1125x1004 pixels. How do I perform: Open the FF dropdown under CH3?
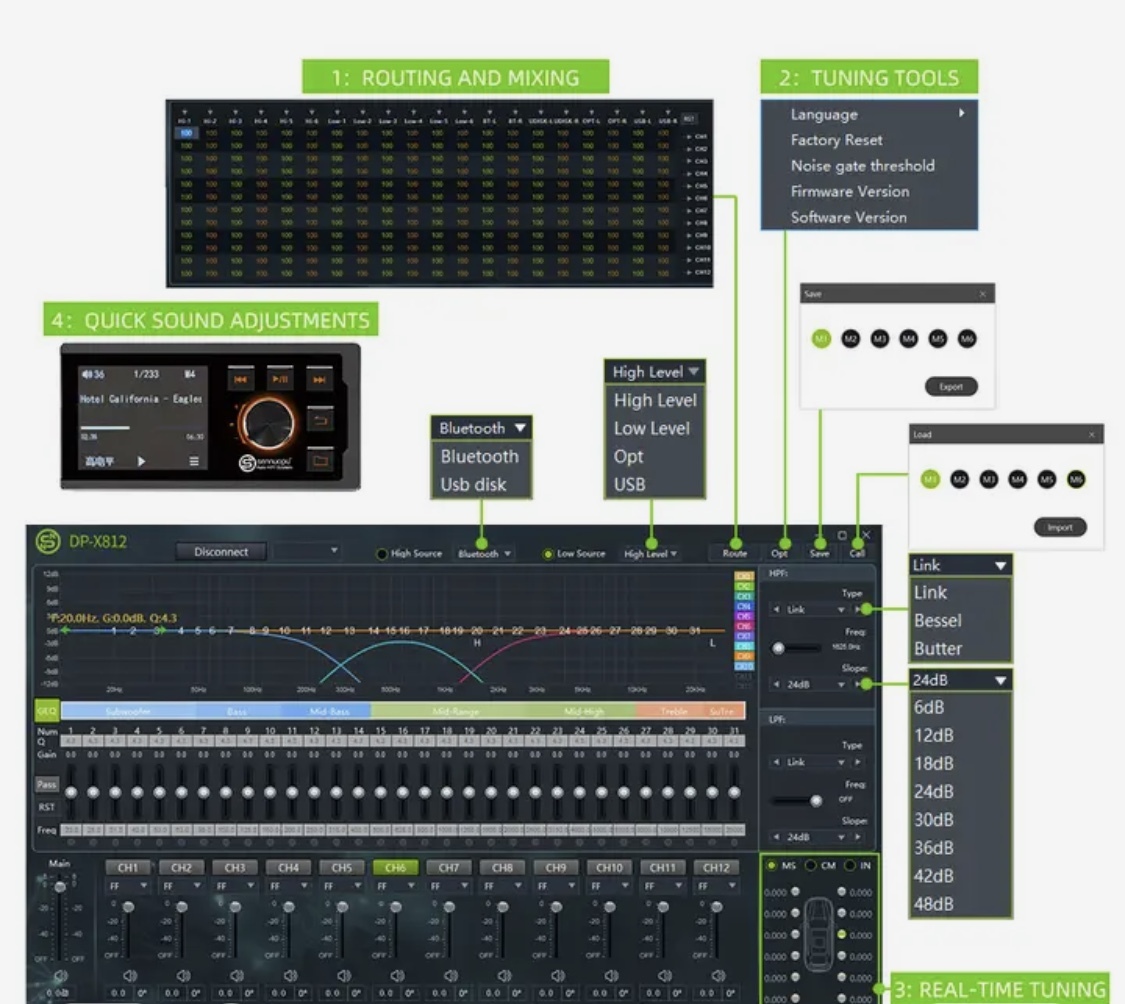point(234,886)
